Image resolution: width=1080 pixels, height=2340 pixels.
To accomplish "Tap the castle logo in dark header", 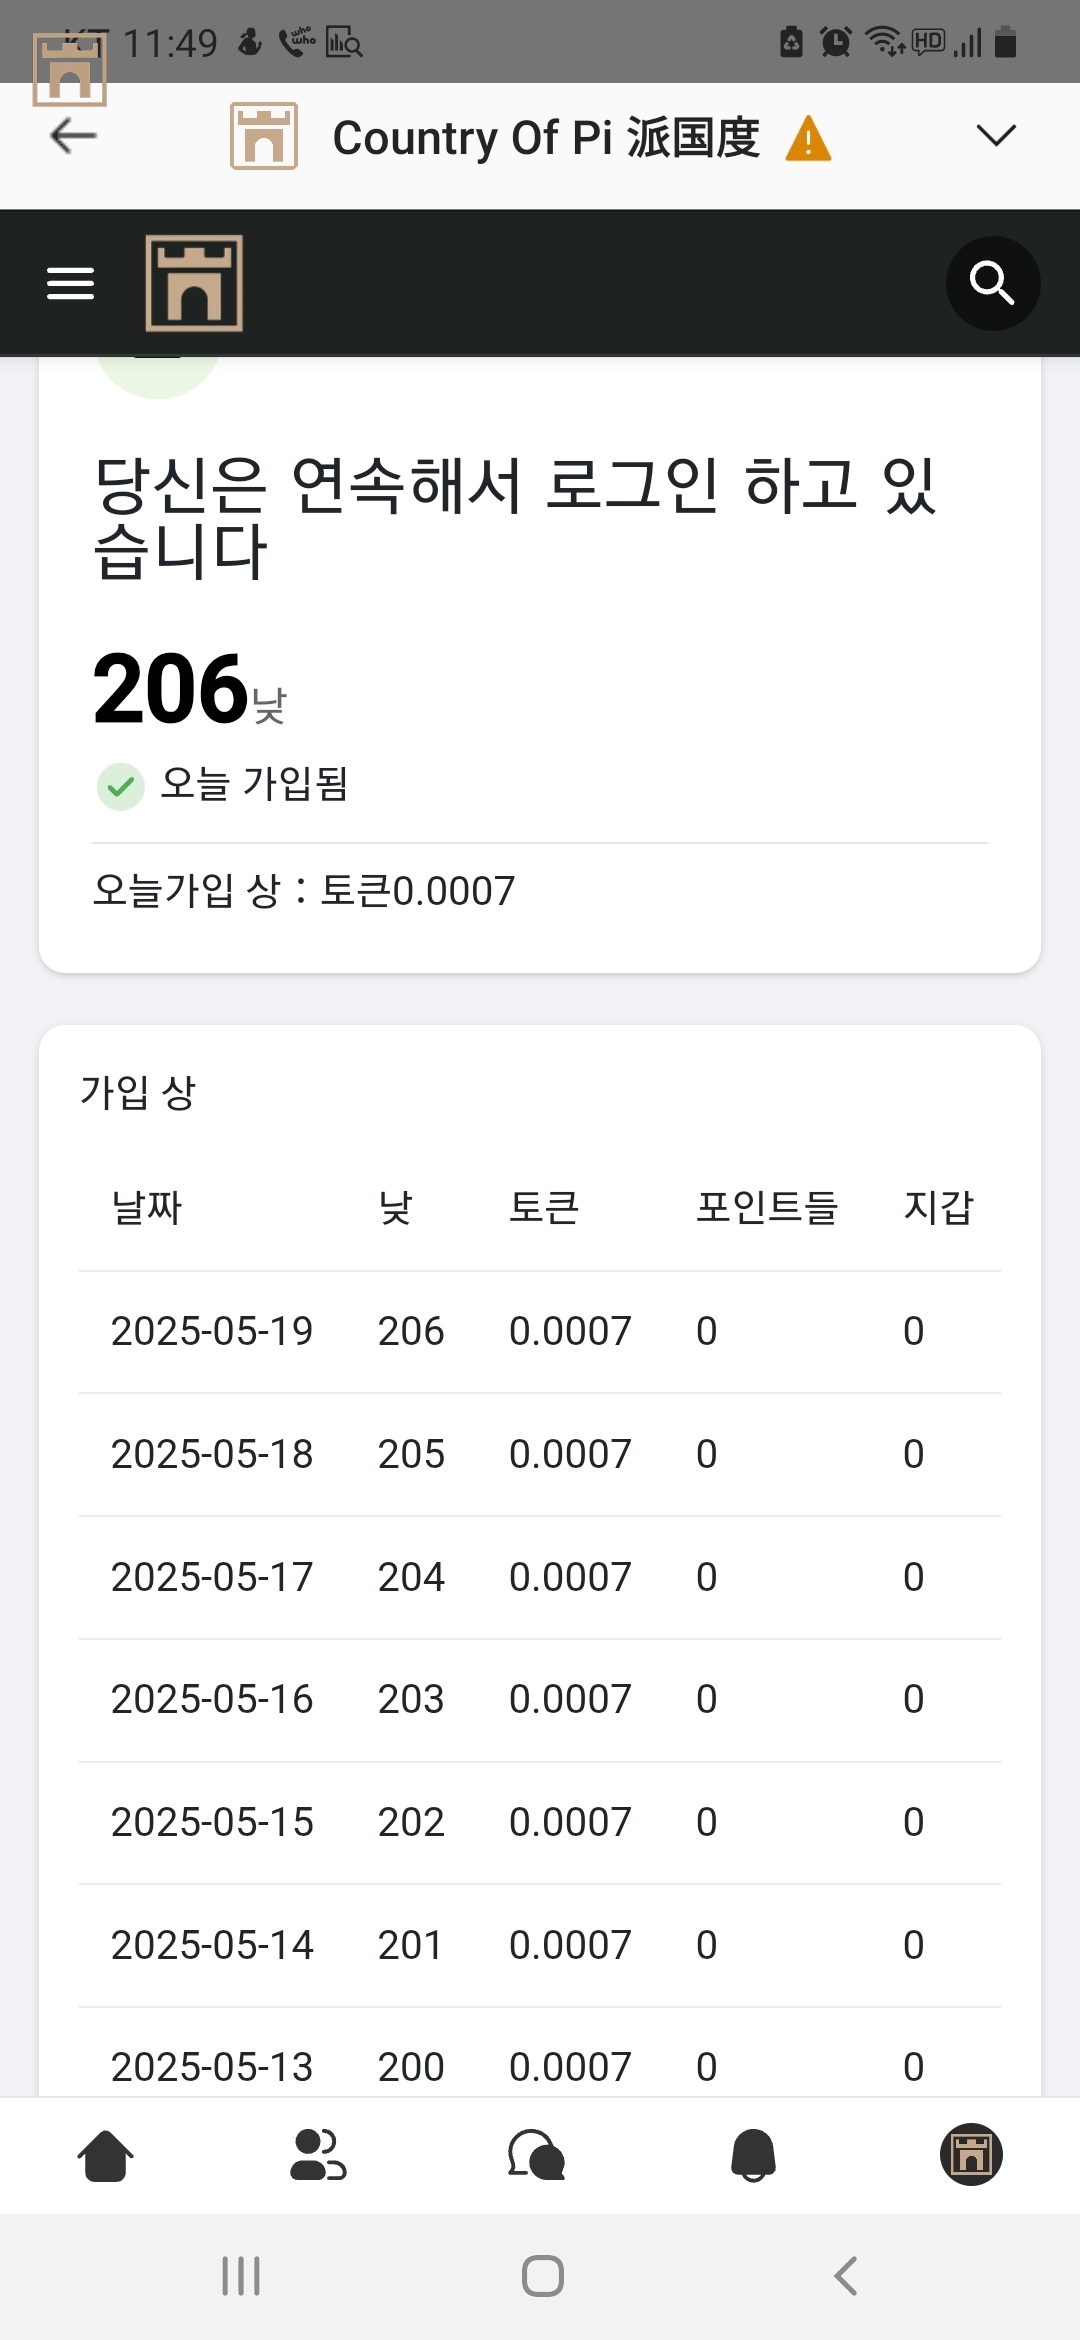I will coord(194,283).
